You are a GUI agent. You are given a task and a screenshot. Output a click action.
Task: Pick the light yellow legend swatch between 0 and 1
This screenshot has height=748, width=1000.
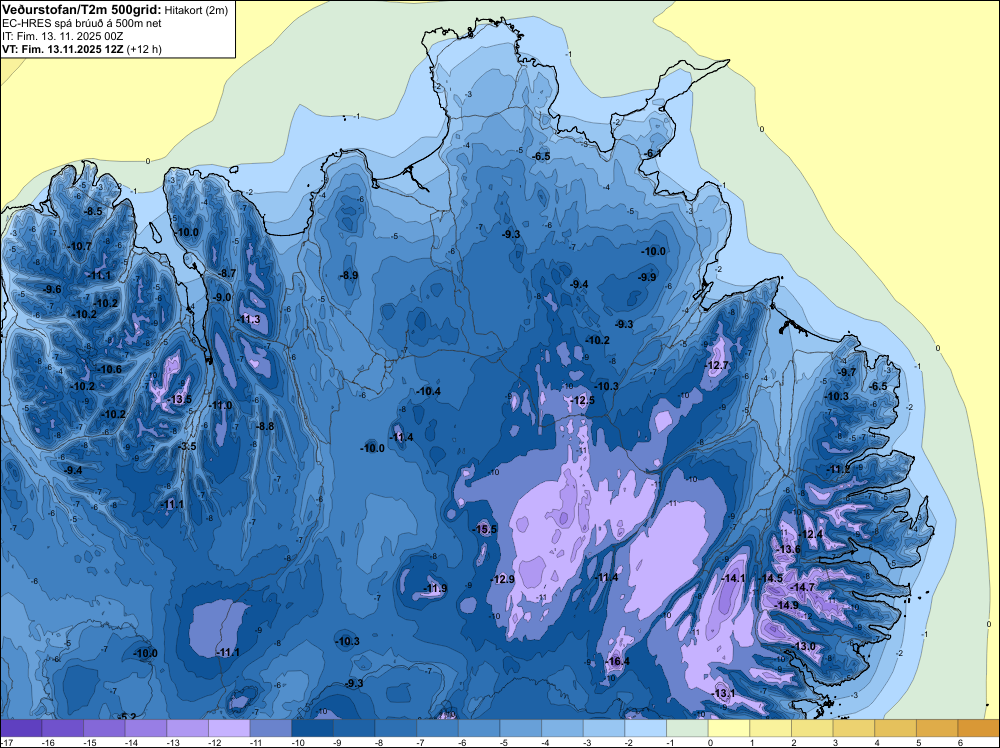pyautogui.click(x=728, y=728)
